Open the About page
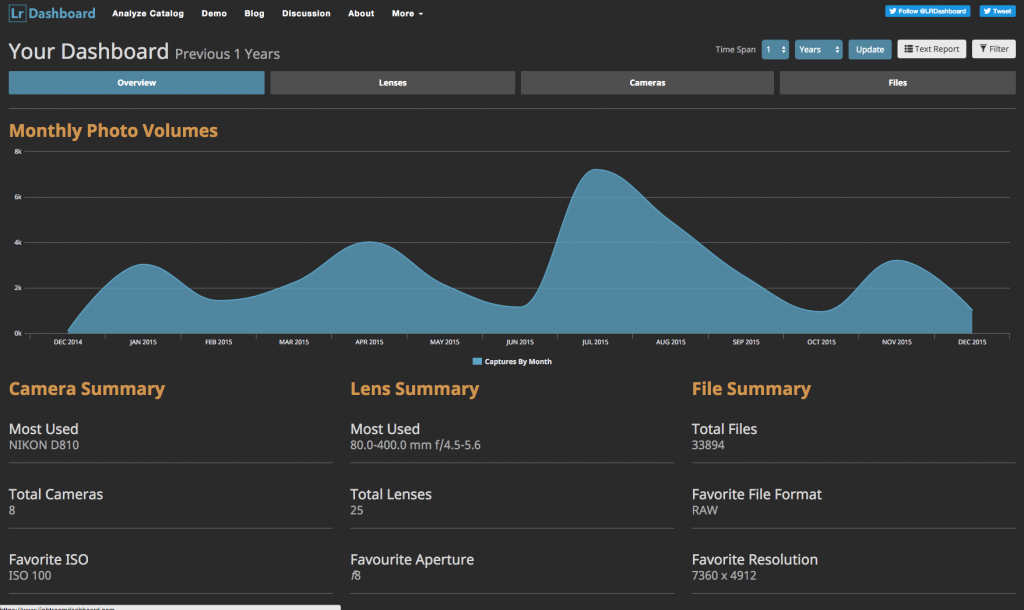This screenshot has height=610, width=1024. [x=361, y=14]
